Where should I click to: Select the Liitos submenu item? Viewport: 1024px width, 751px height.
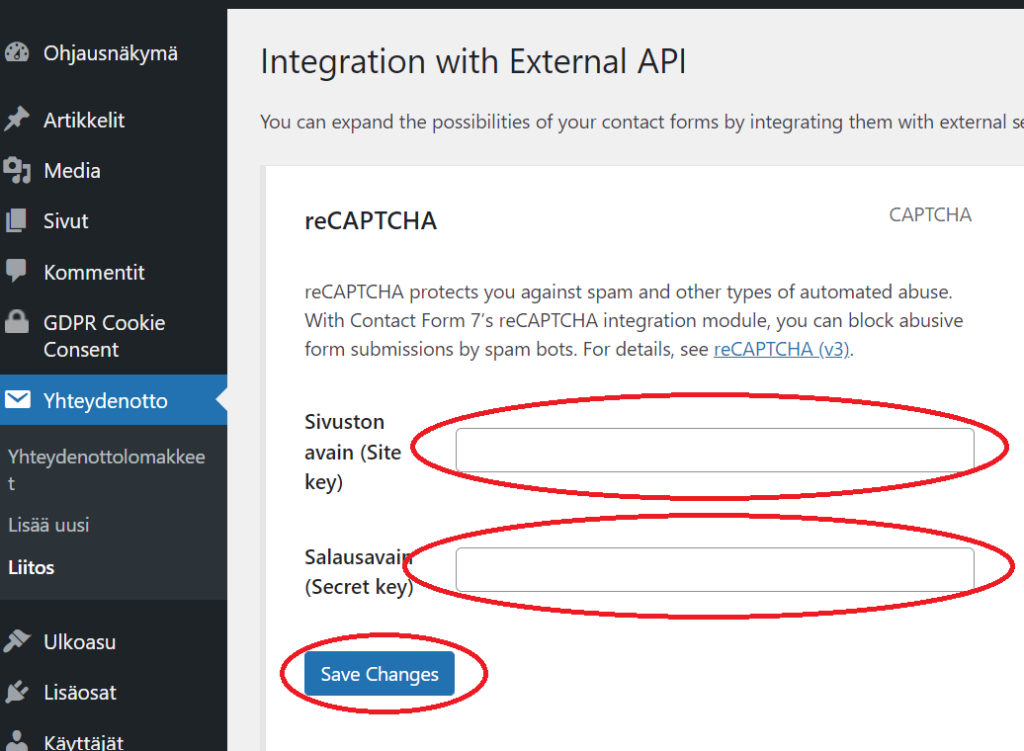(31, 567)
